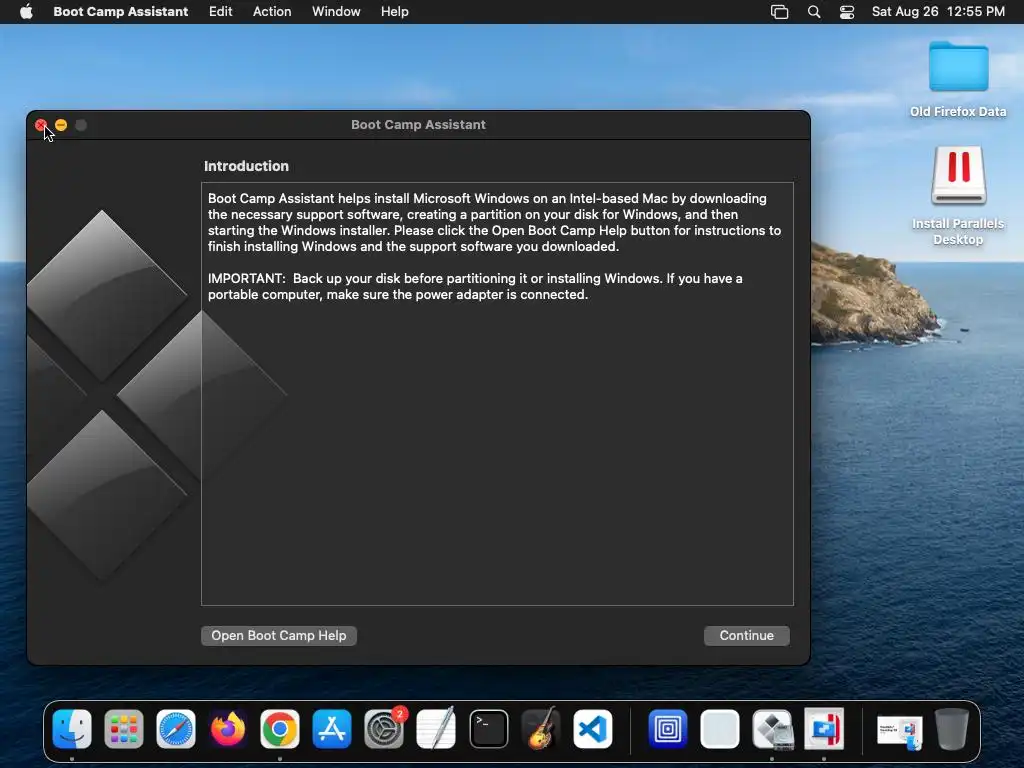The height and width of the screenshot is (768, 1024).
Task: Open Trash from the Dock
Action: tap(952, 729)
